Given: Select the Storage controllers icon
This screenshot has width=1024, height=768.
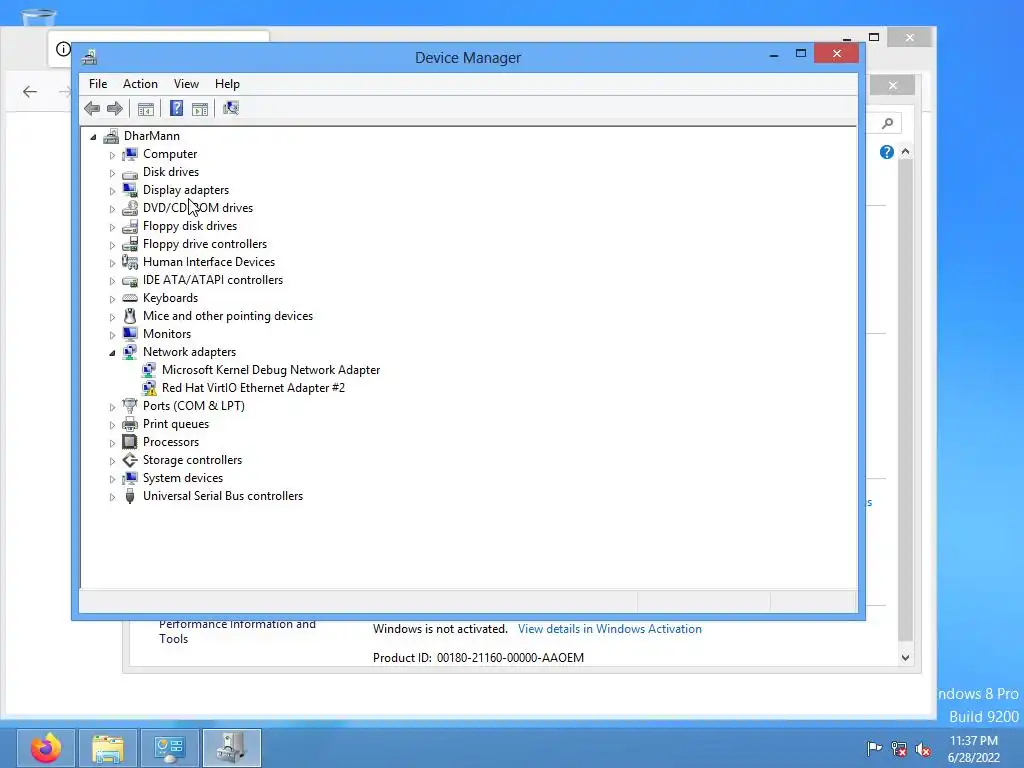Looking at the screenshot, I should tap(130, 460).
